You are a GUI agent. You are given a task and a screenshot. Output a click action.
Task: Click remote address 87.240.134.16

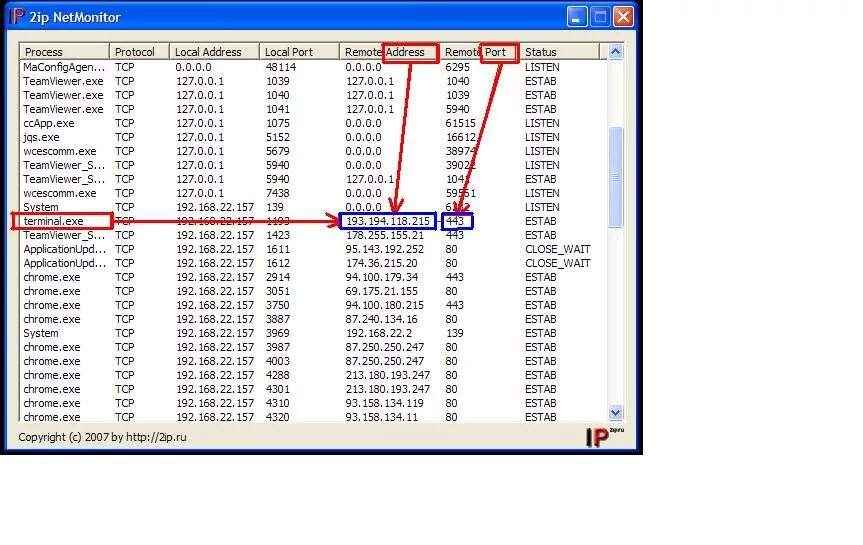point(381,319)
